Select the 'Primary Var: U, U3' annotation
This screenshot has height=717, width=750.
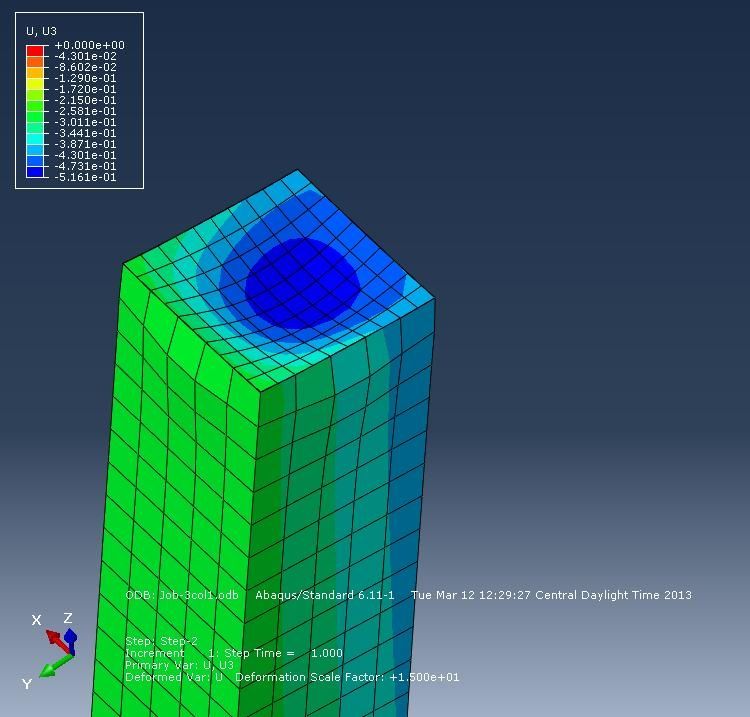tap(179, 665)
